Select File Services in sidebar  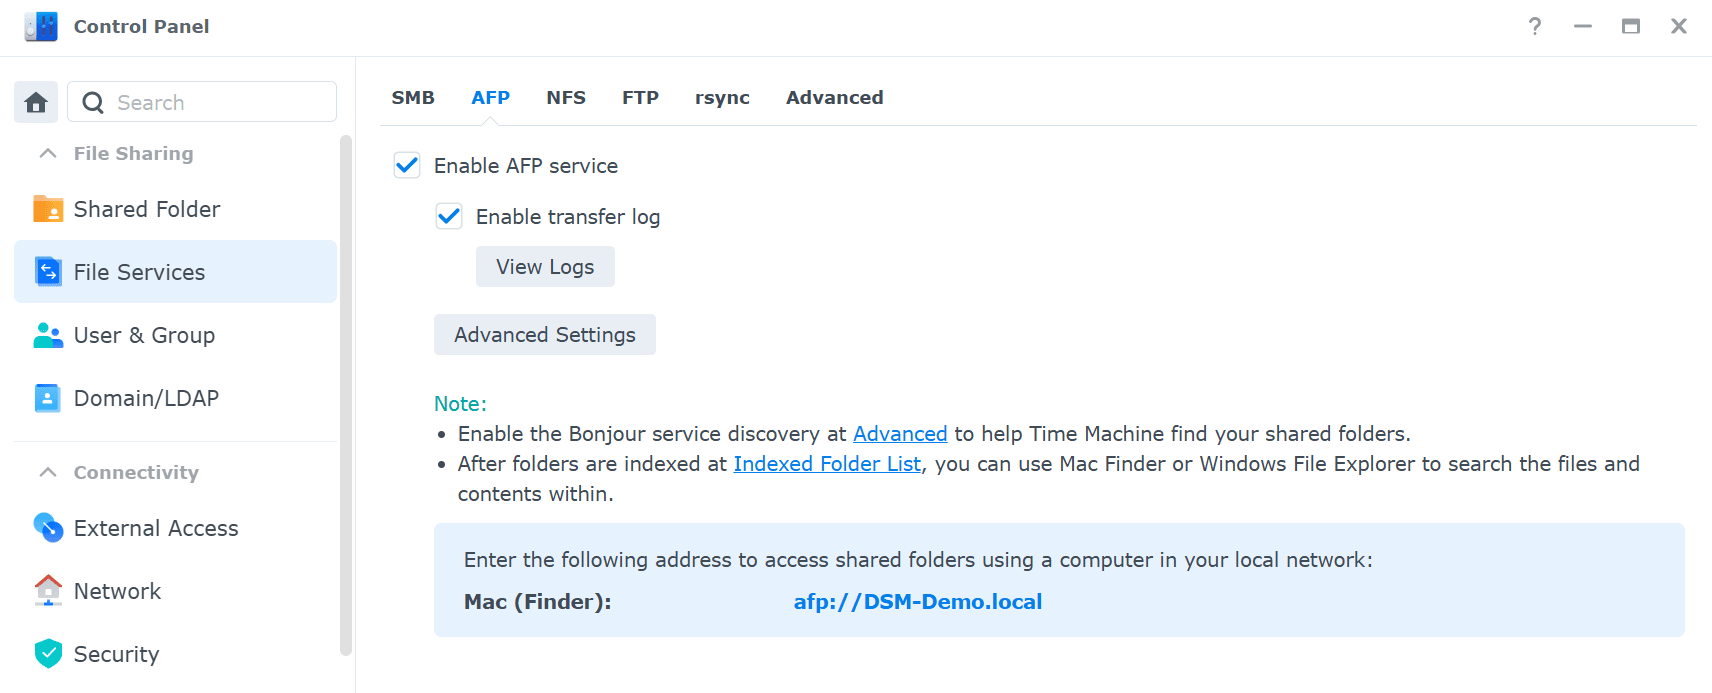pyautogui.click(x=175, y=272)
